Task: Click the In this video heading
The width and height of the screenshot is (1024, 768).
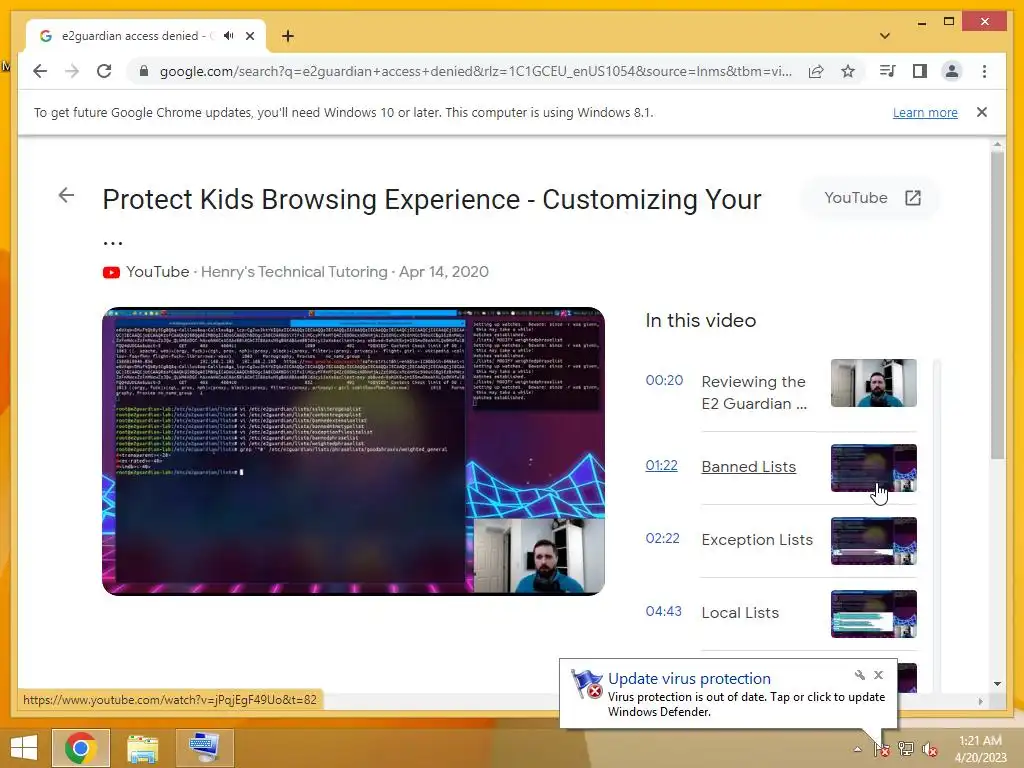Action: click(701, 321)
